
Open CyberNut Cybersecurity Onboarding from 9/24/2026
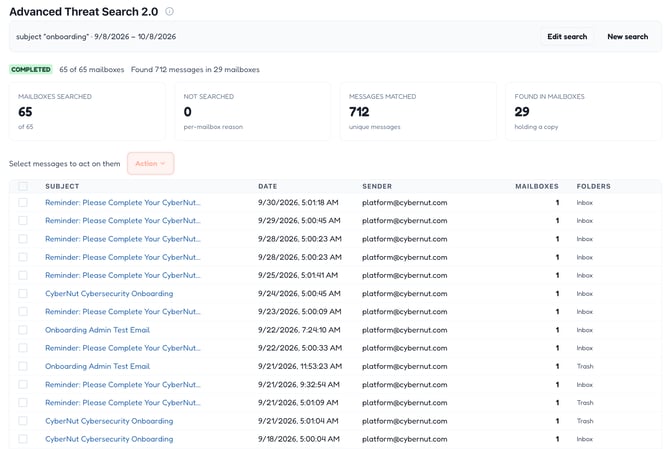click(109, 293)
